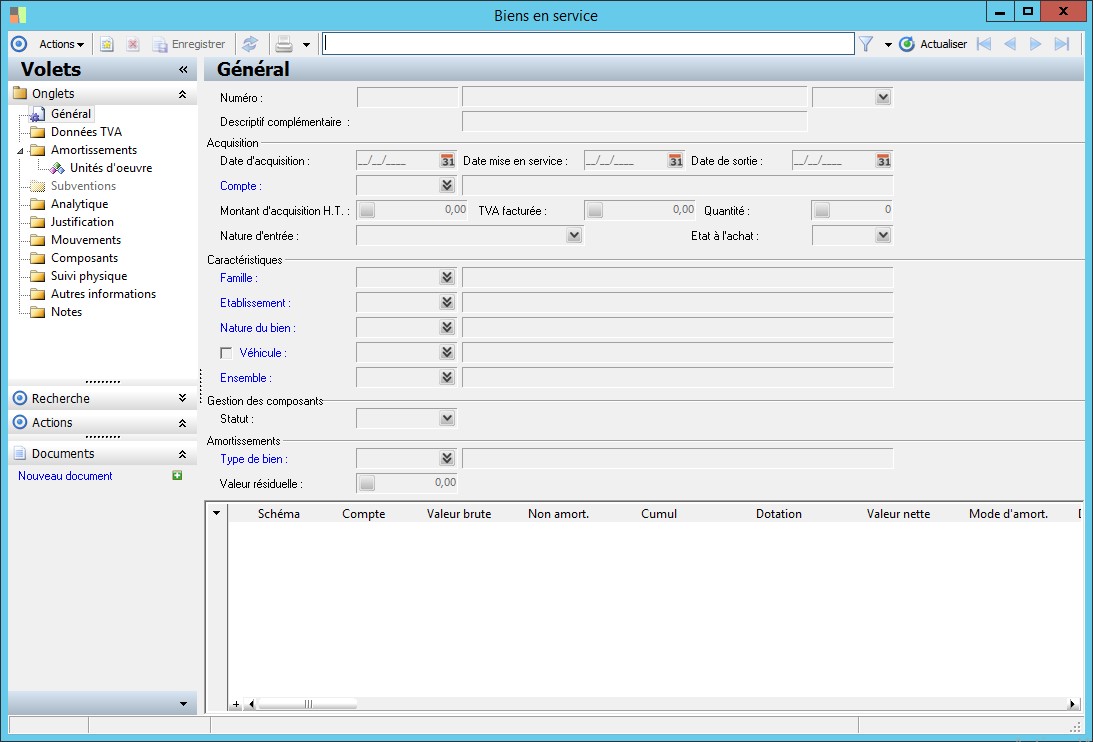Open the Nature du bien lookup dropdown
The width and height of the screenshot is (1093, 742).
tap(447, 328)
